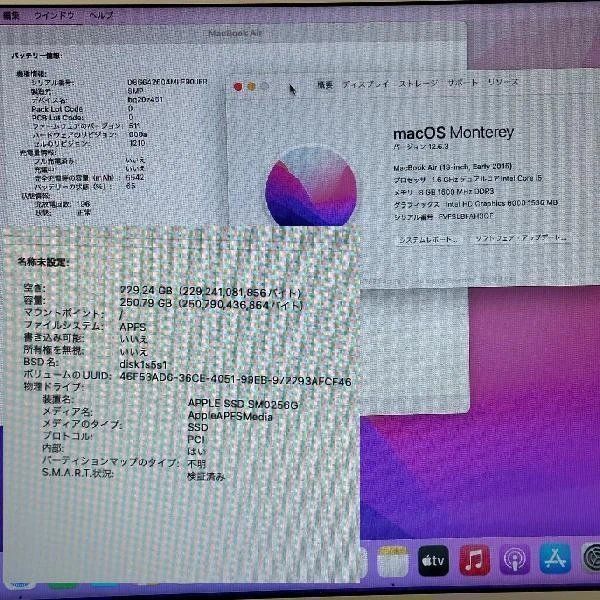Close the About This Mac window
Viewport: 600px width, 600px height.
[x=238, y=87]
